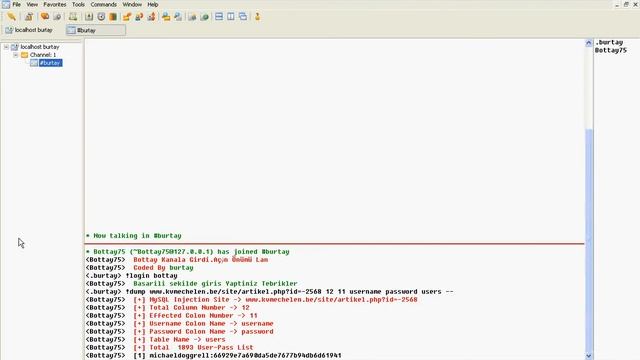This screenshot has width=640, height=360.
Task: Click the 'Total Column Number -> 12' line
Action: point(167,307)
